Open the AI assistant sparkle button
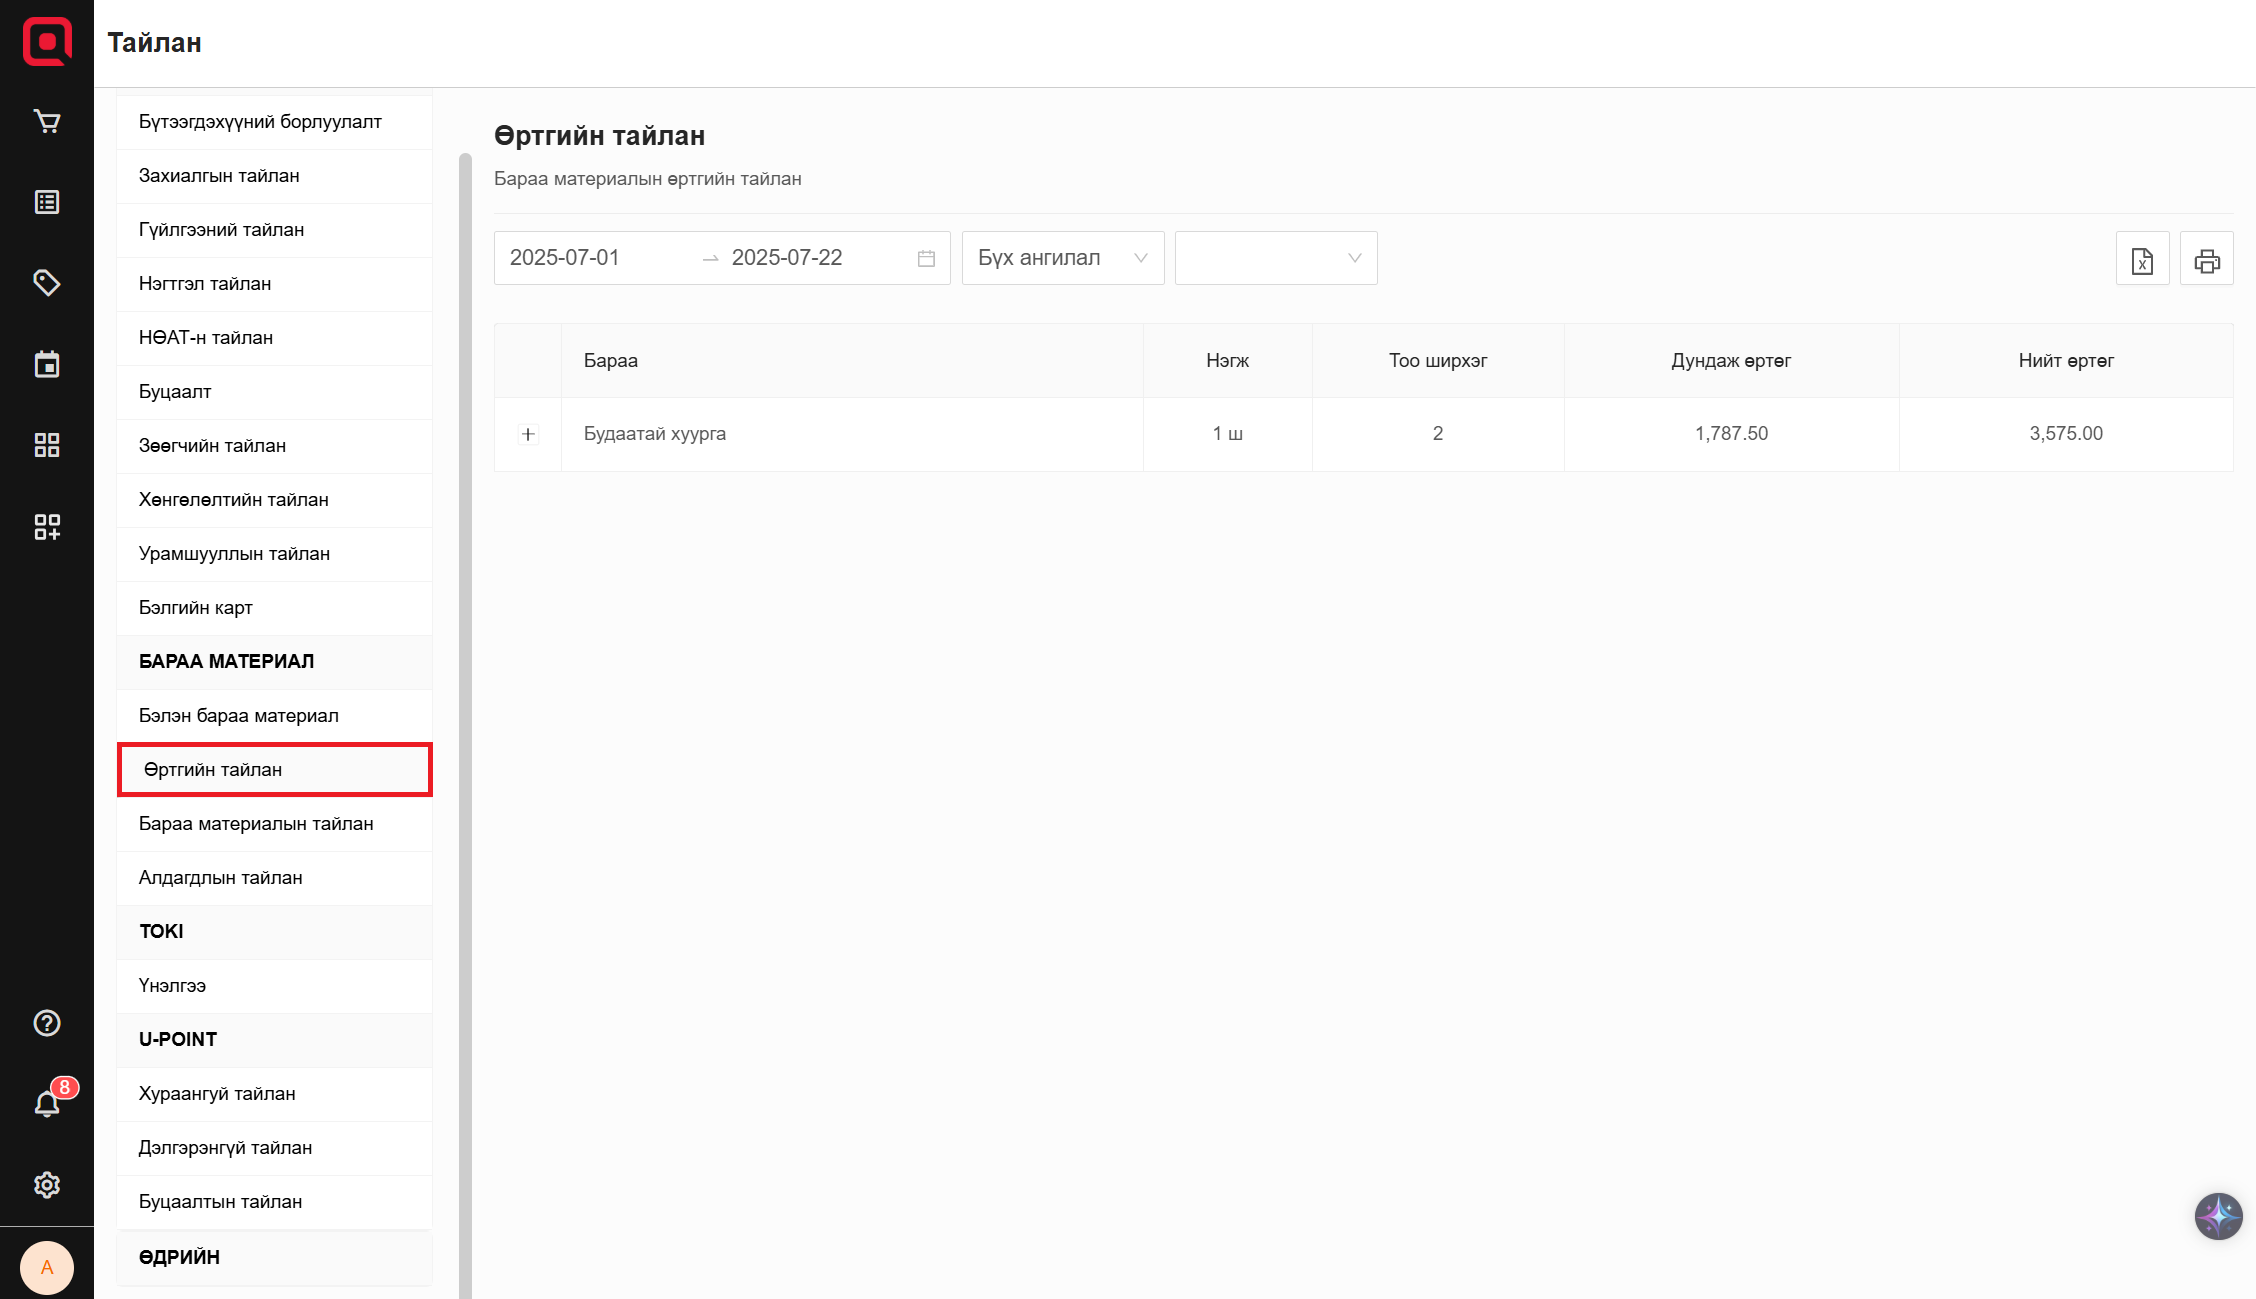Image resolution: width=2256 pixels, height=1299 pixels. click(2218, 1216)
